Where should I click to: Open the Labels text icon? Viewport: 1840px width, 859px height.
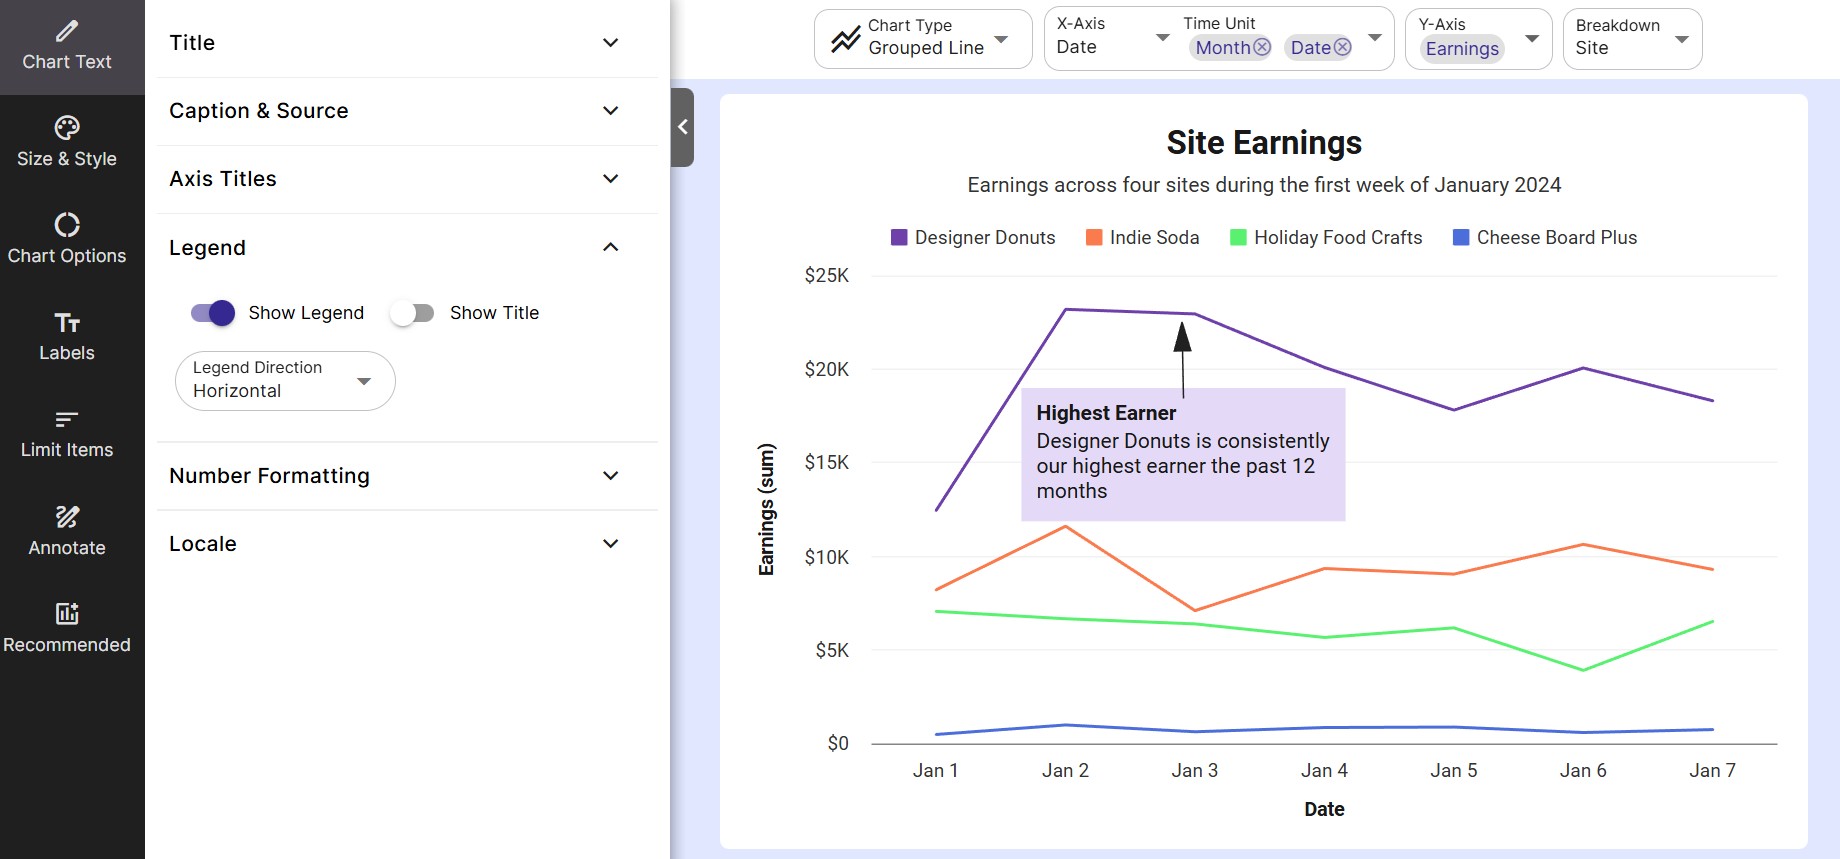click(67, 323)
